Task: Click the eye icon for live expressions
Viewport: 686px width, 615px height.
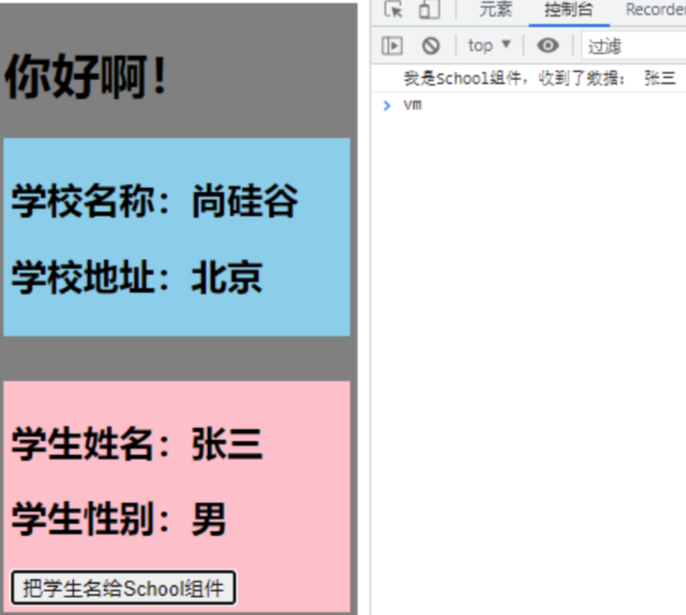Action: point(547,45)
